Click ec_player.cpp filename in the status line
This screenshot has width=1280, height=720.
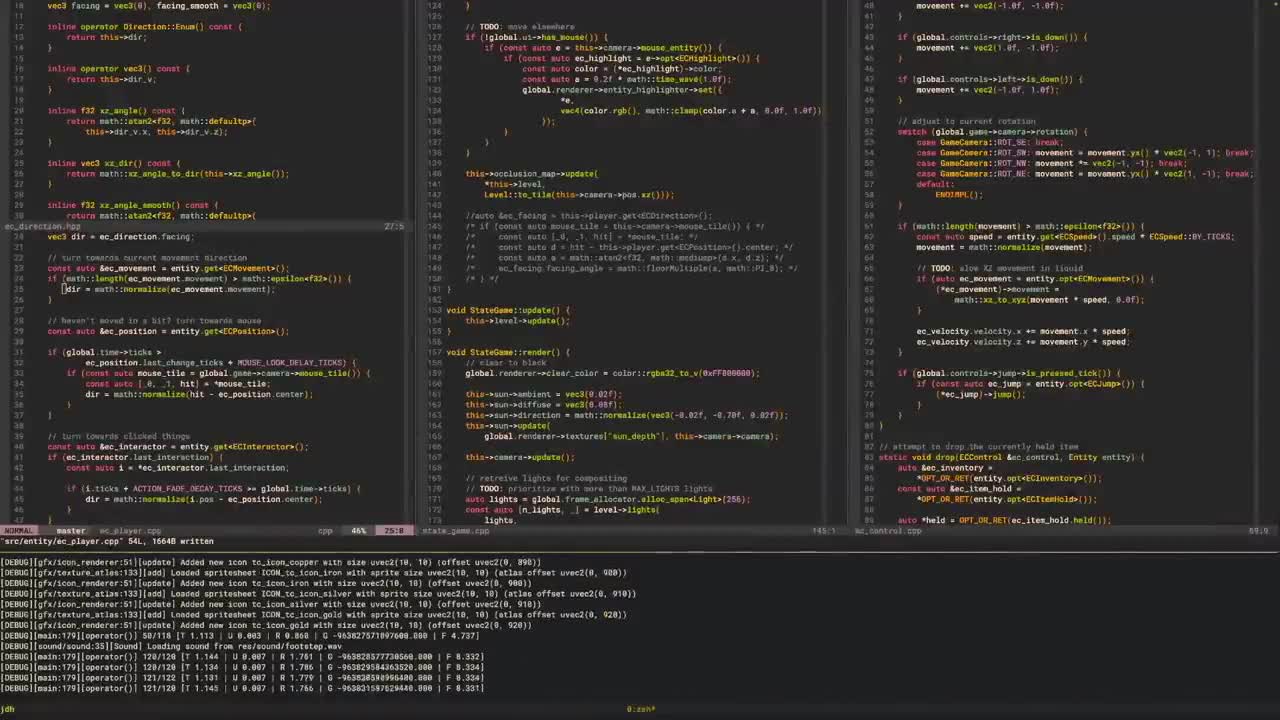click(x=130, y=531)
